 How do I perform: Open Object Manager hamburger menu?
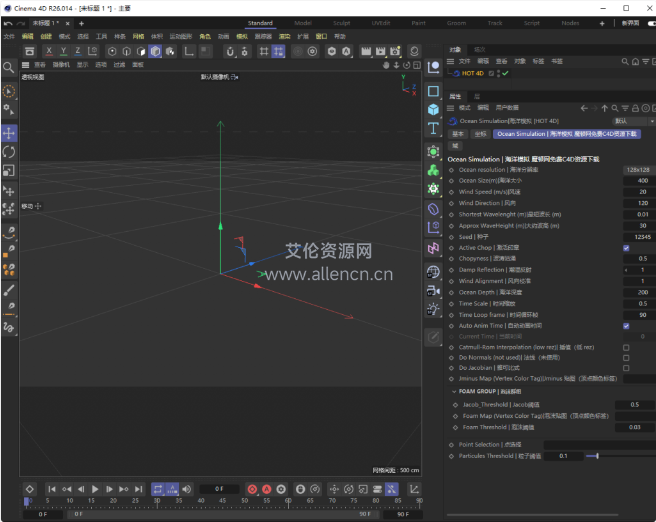[x=451, y=61]
